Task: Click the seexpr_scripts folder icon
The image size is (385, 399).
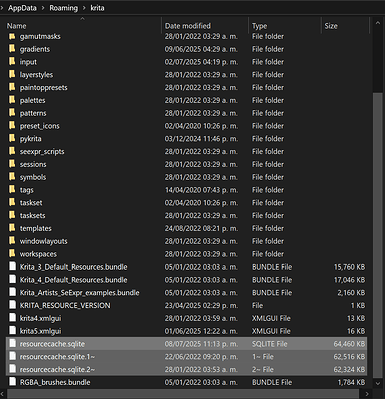Action: click(x=12, y=151)
